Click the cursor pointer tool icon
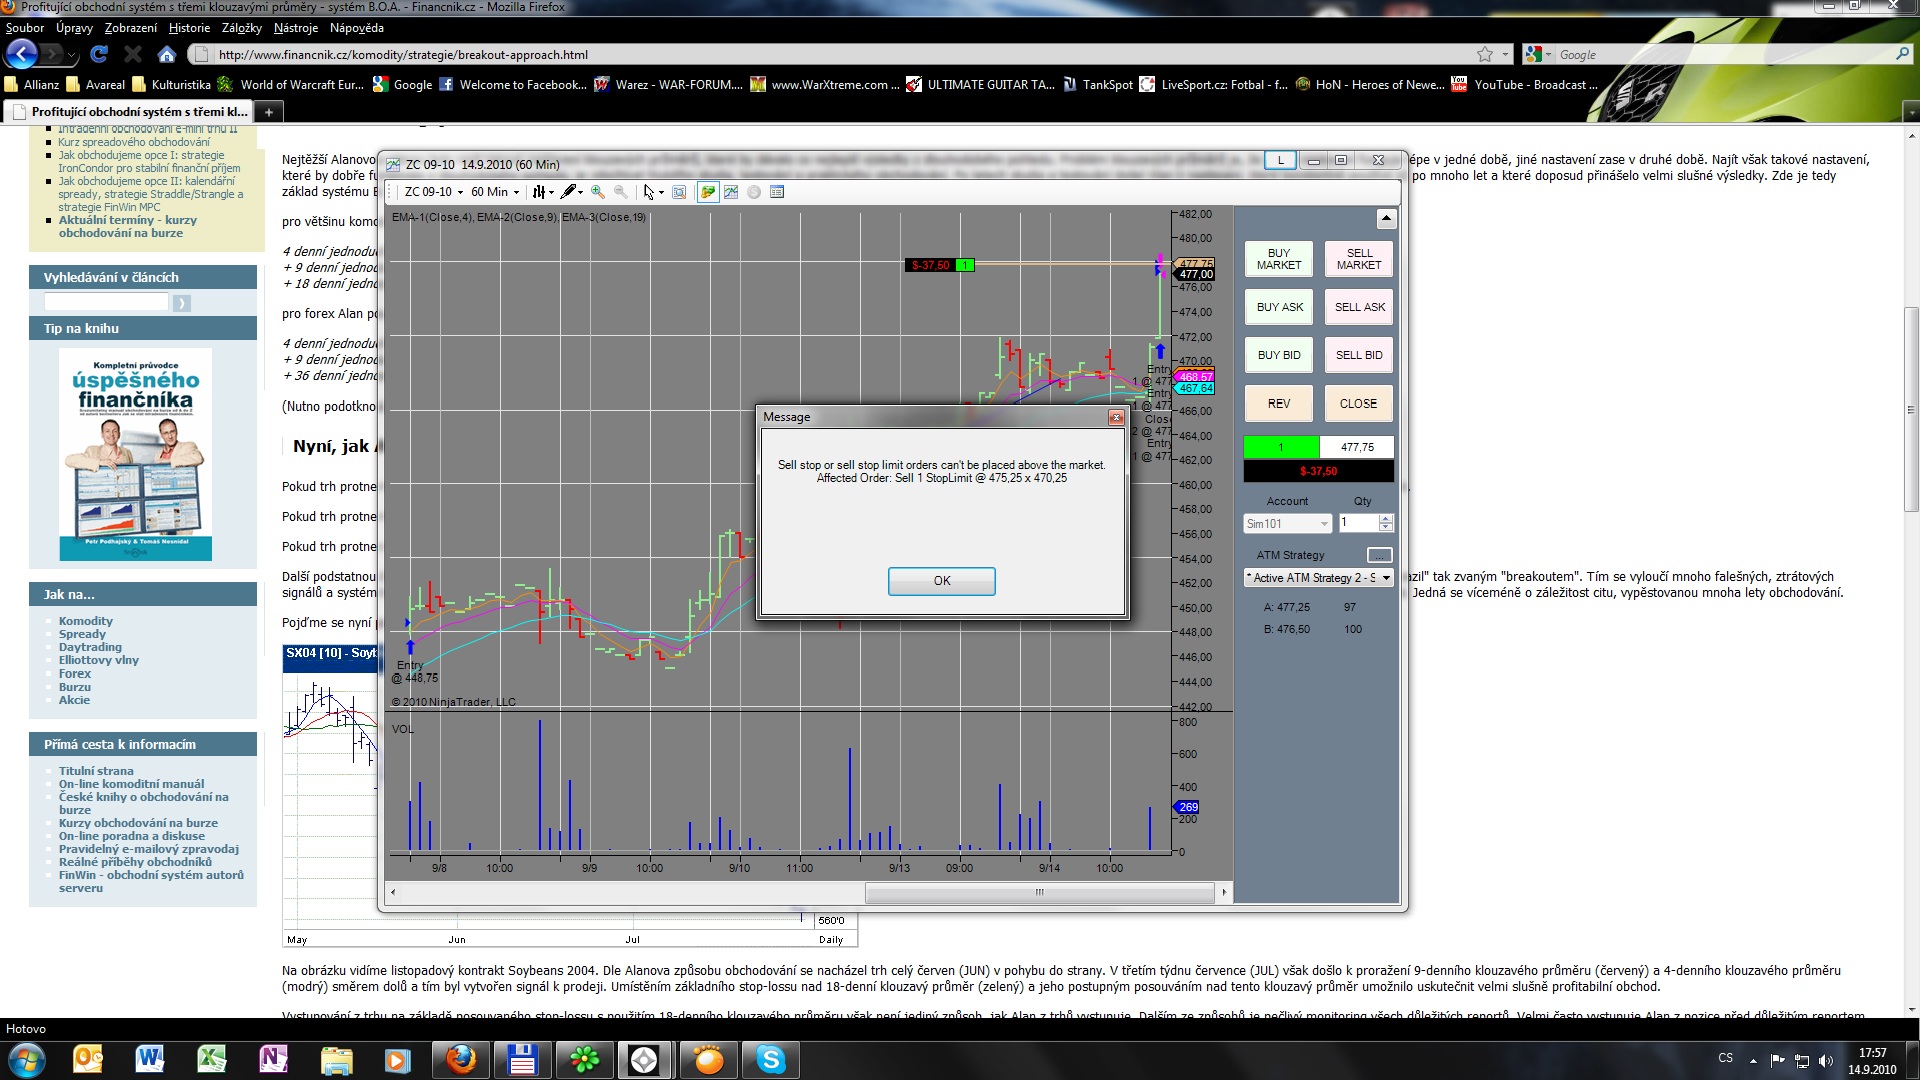 pos(649,192)
